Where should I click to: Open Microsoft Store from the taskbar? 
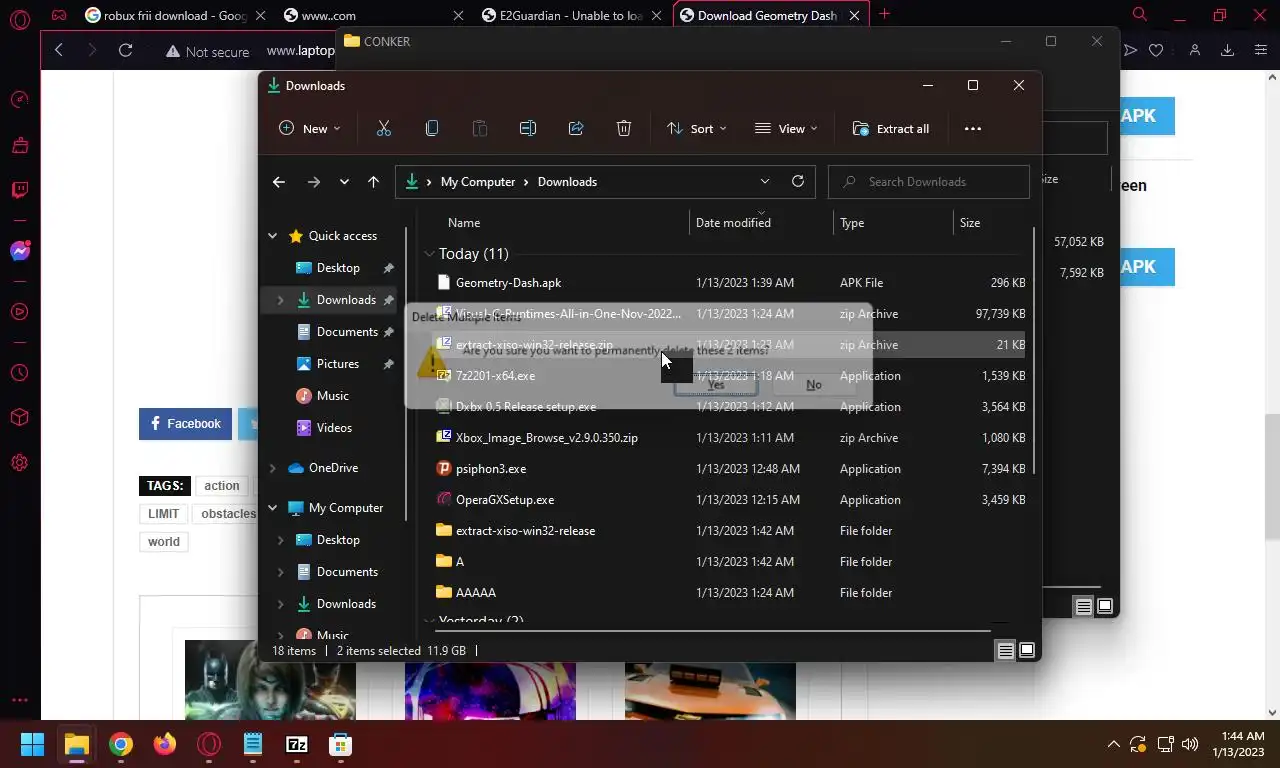coord(341,744)
